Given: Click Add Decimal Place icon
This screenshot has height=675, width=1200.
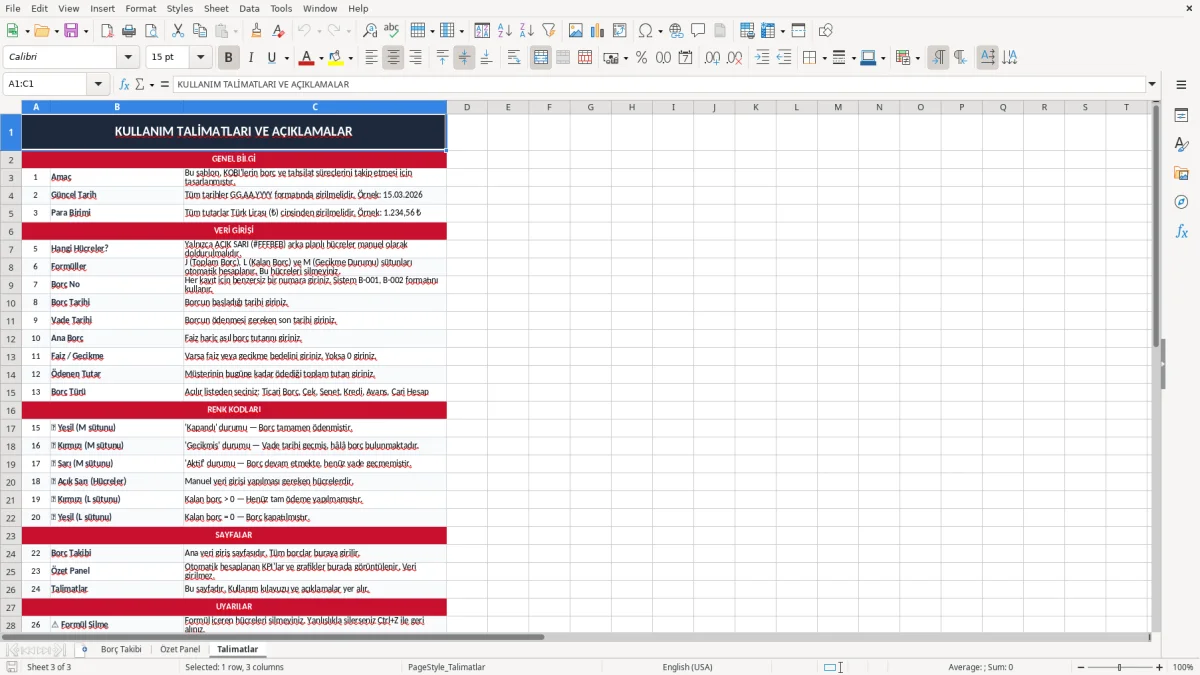Looking at the screenshot, I should pos(712,58).
